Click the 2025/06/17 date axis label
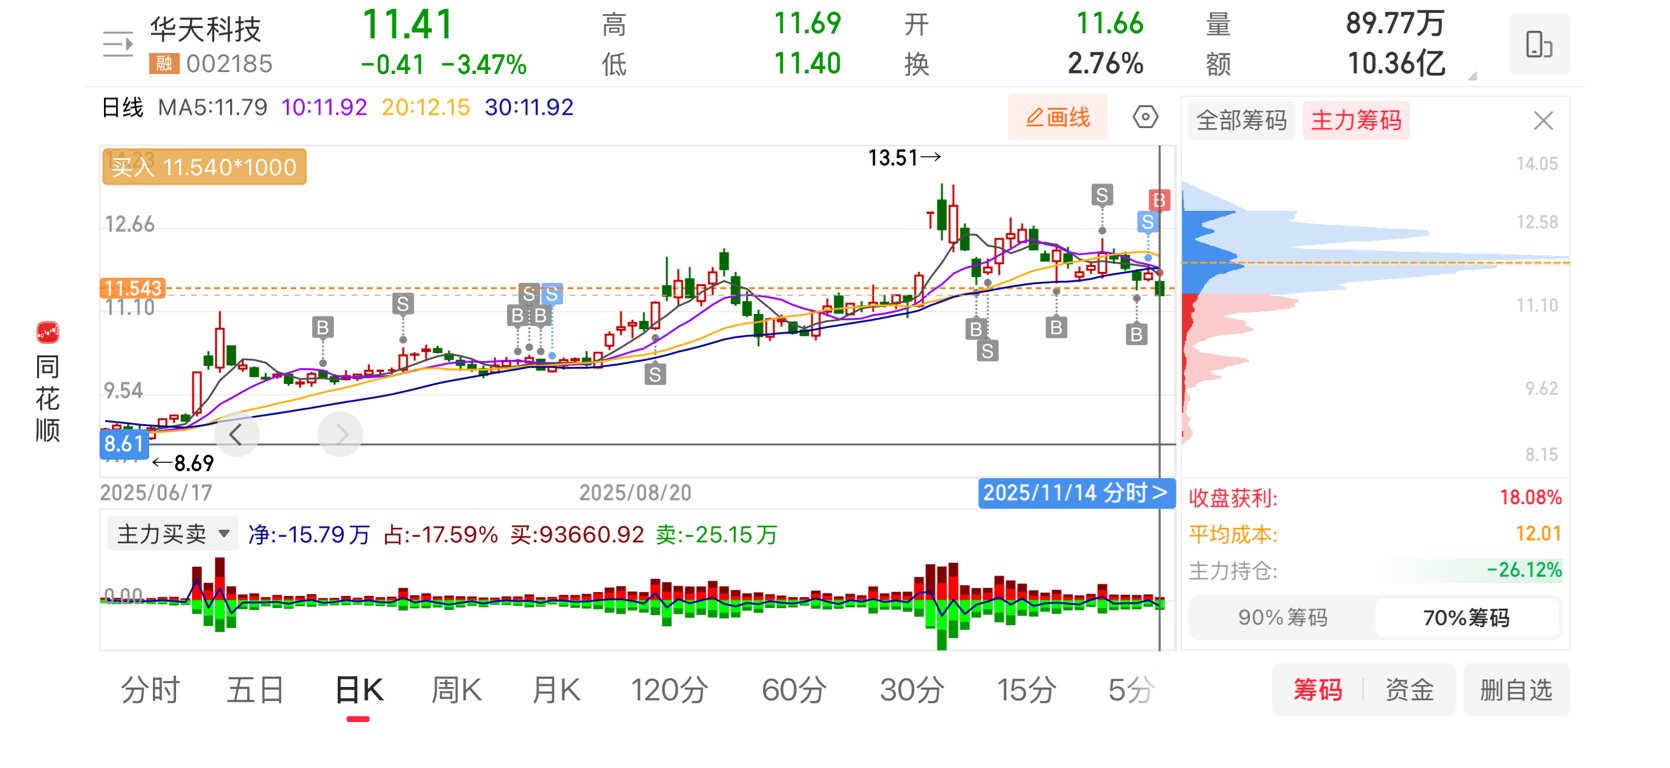This screenshot has width=1670, height=768. [x=156, y=493]
